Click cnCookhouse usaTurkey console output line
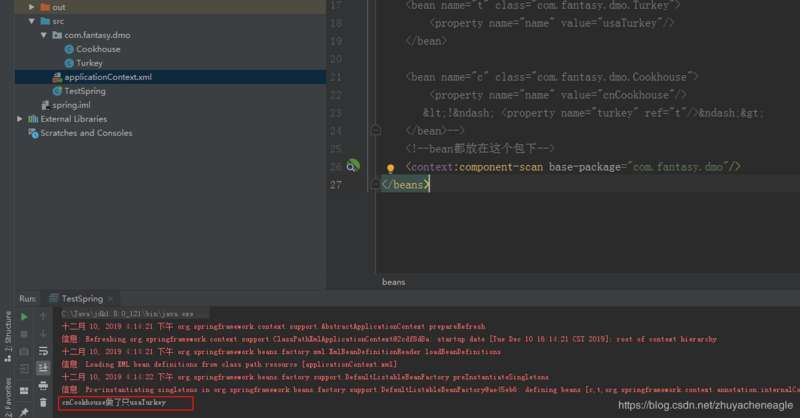800x418 pixels. pos(114,403)
